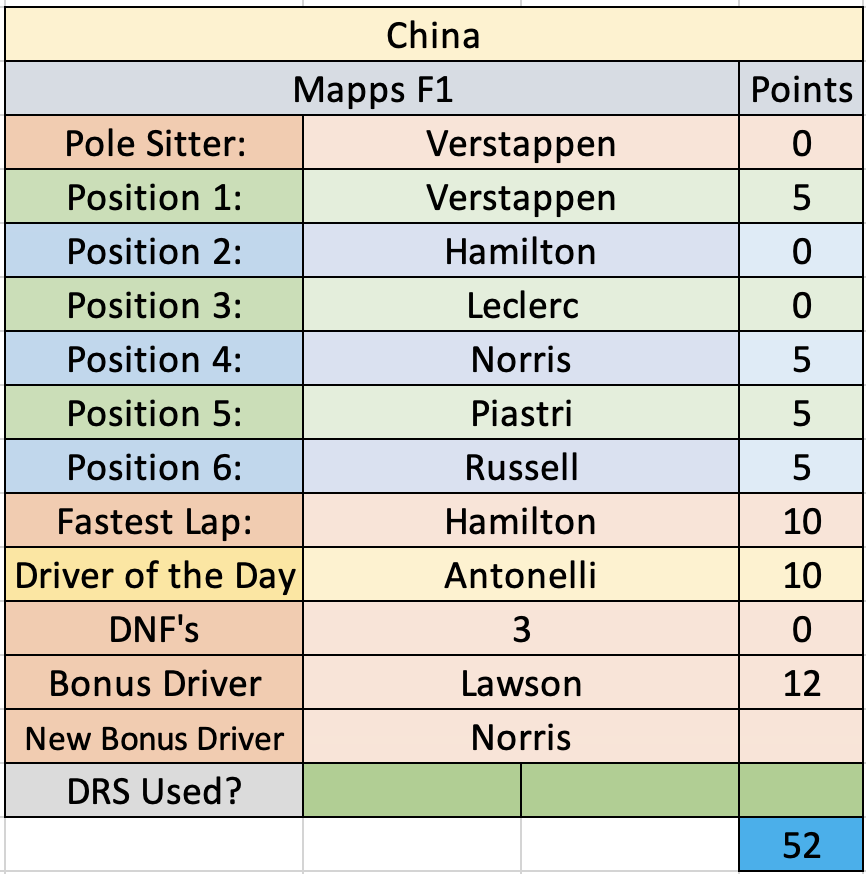
Task: Select the Russell cell
Action: click(521, 467)
